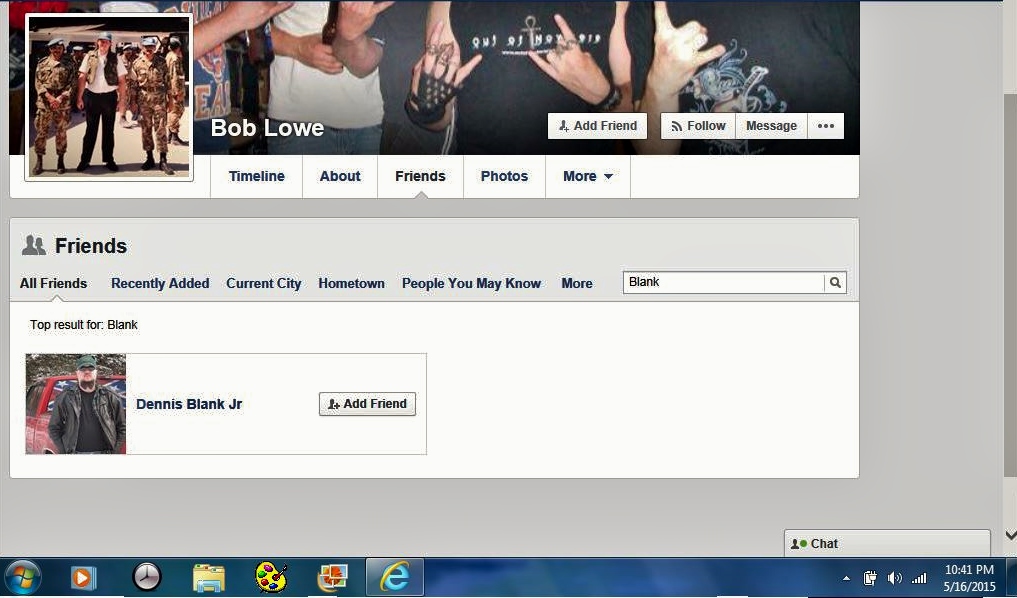
Task: Add Dennis Blank Jr as friend
Action: (367, 403)
